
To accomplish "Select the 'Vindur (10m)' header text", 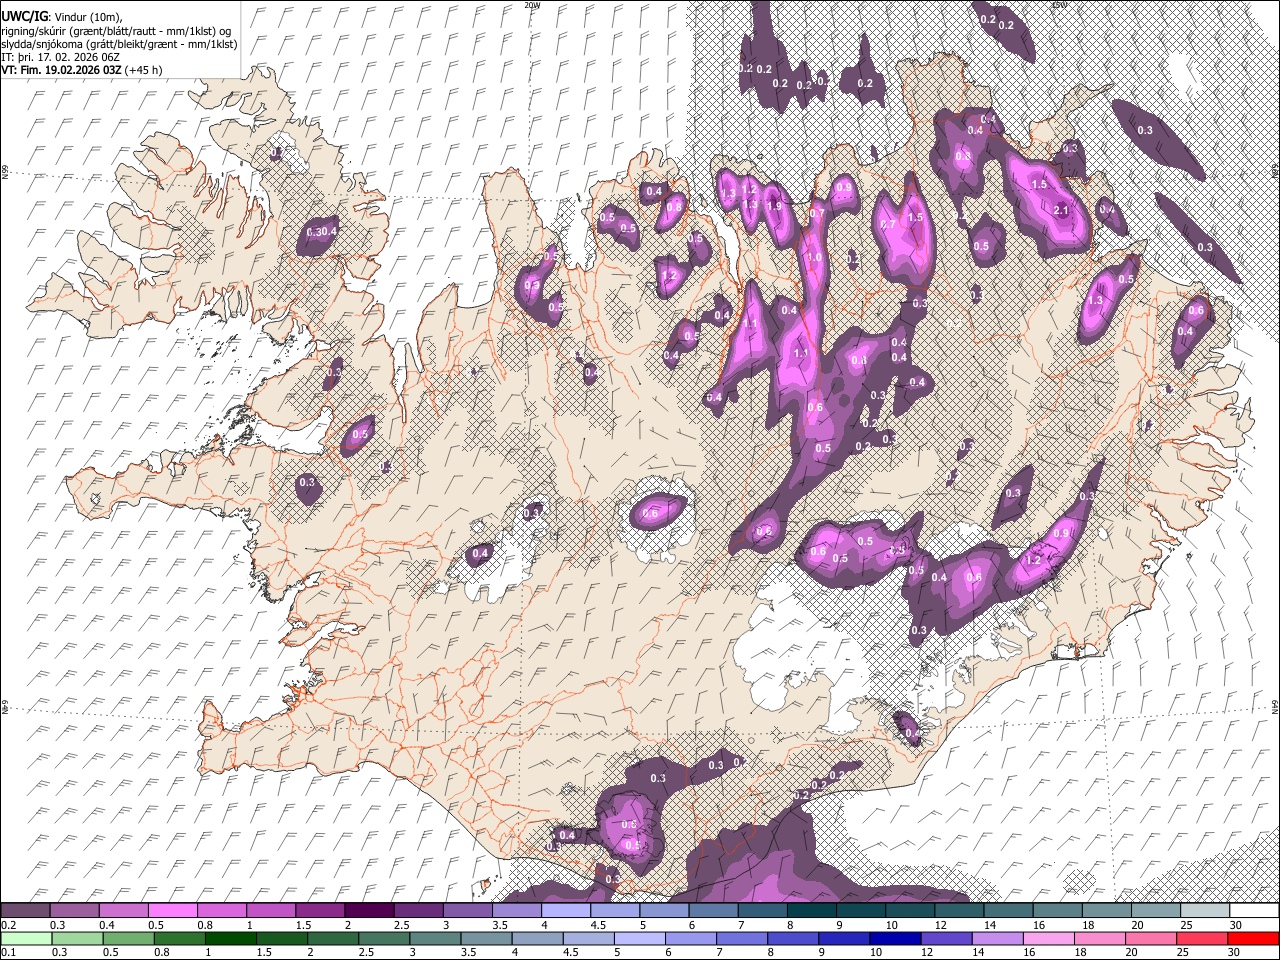I will click(87, 17).
